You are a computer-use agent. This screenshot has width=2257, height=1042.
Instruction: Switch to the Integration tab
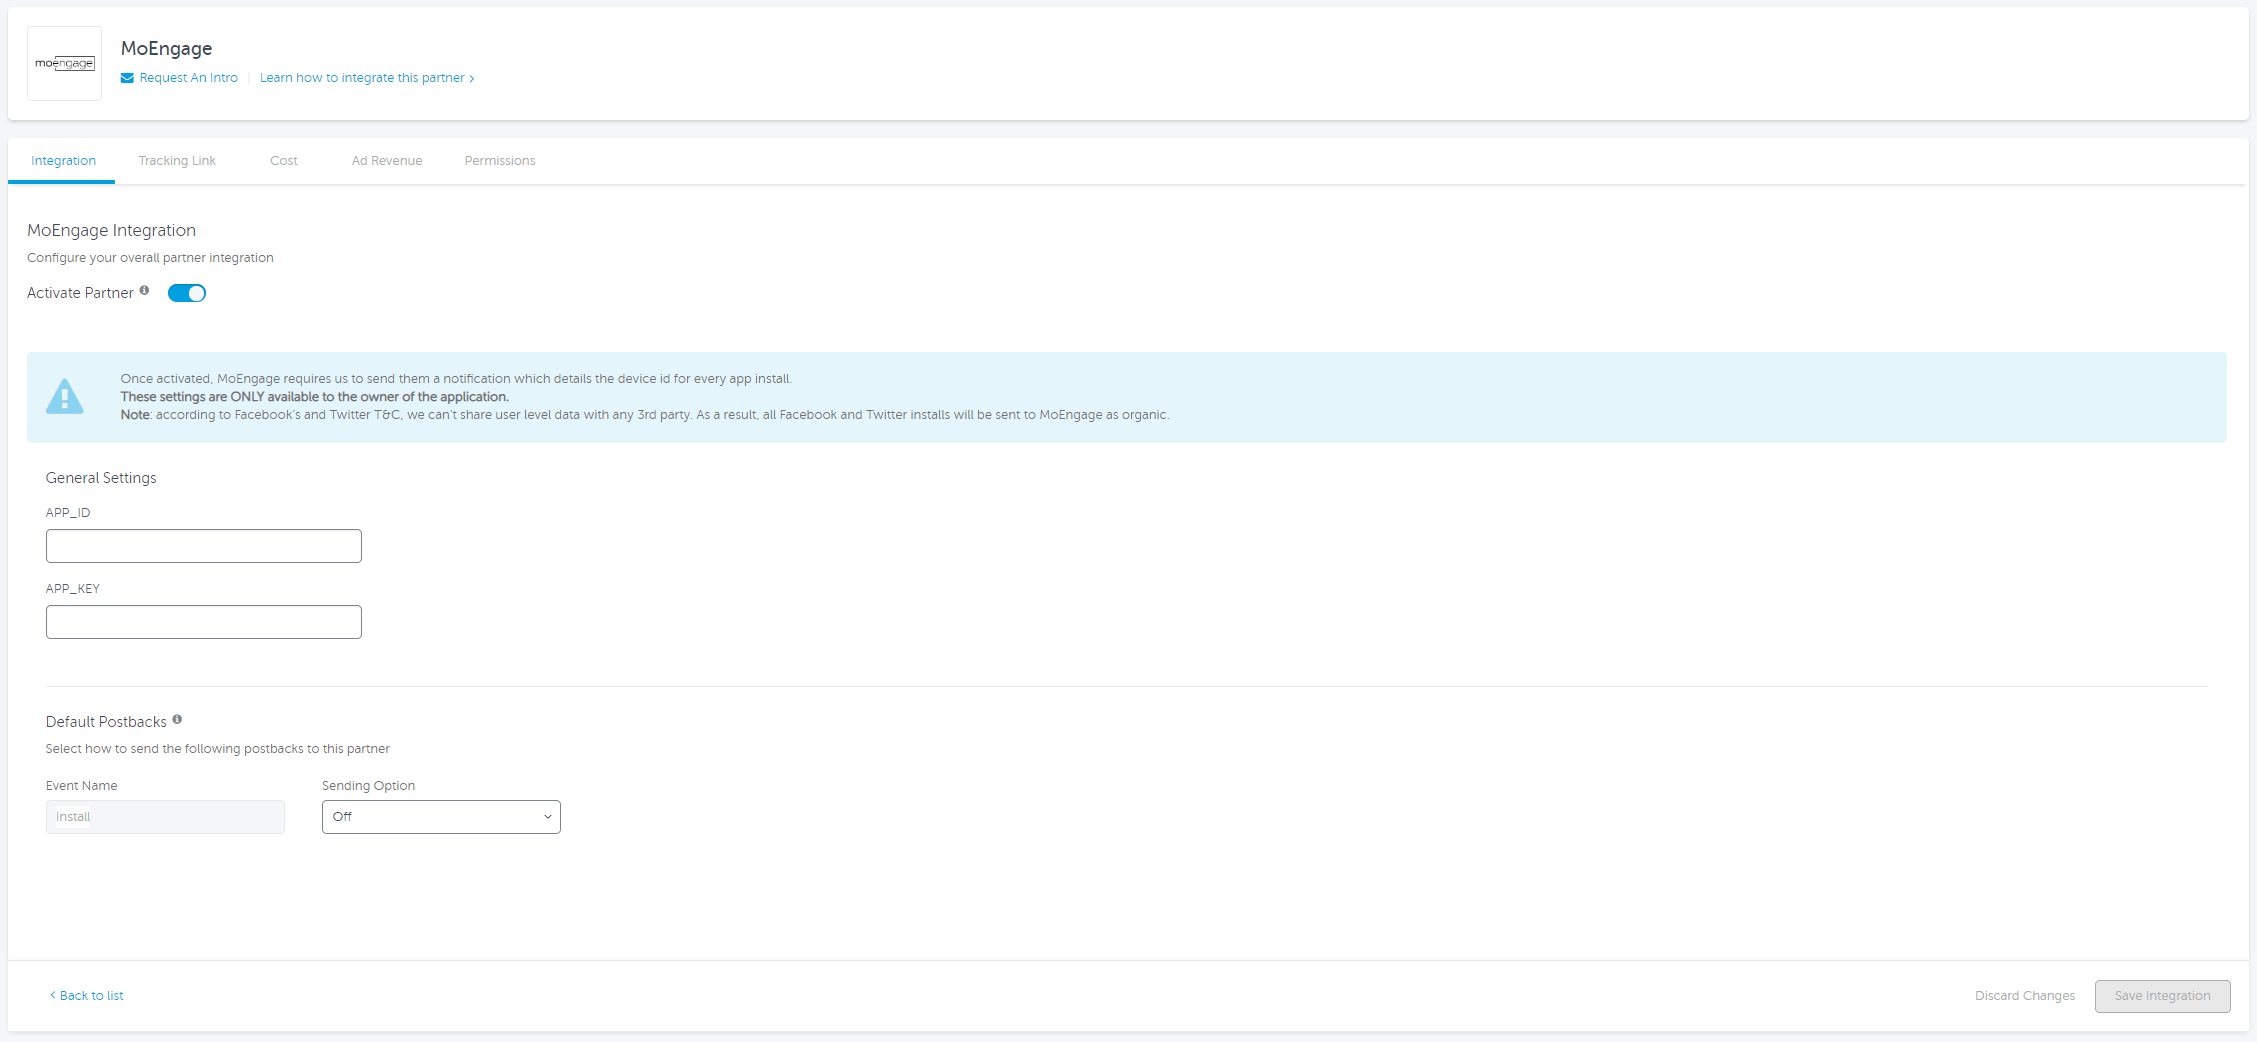pyautogui.click(x=63, y=161)
